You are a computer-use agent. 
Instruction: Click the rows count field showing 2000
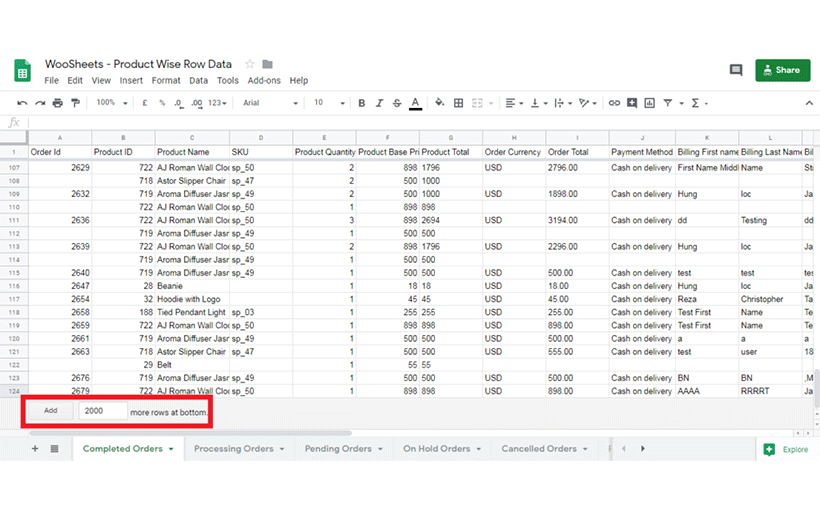pos(102,411)
